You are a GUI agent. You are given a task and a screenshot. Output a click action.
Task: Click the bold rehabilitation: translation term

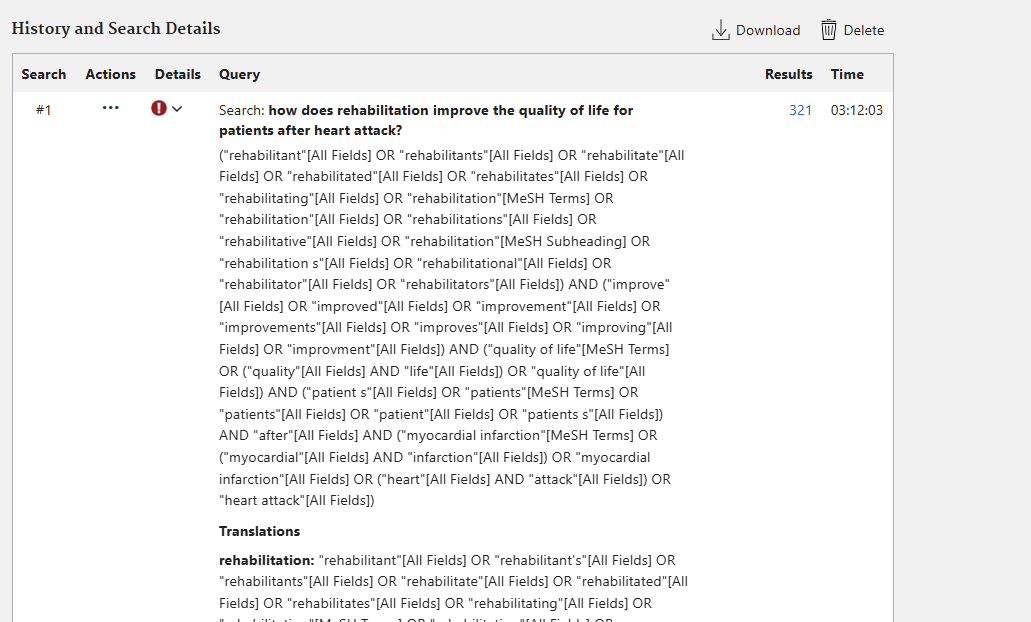tap(266, 560)
